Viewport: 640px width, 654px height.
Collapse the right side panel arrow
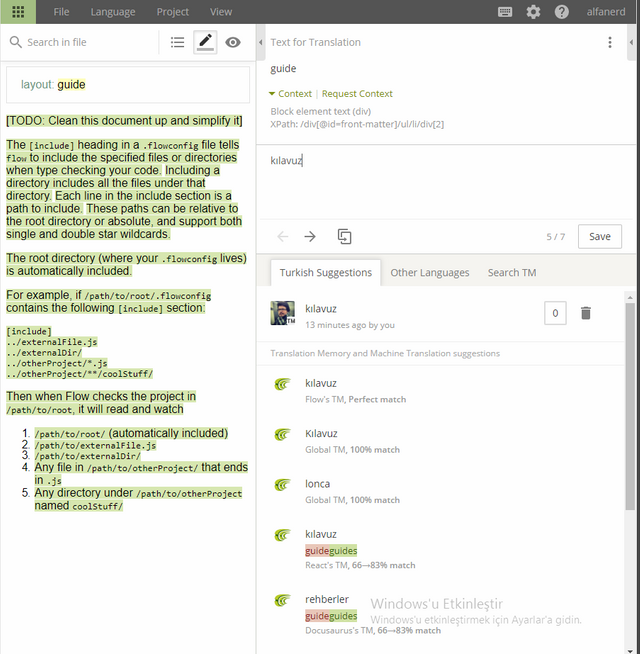click(x=631, y=42)
